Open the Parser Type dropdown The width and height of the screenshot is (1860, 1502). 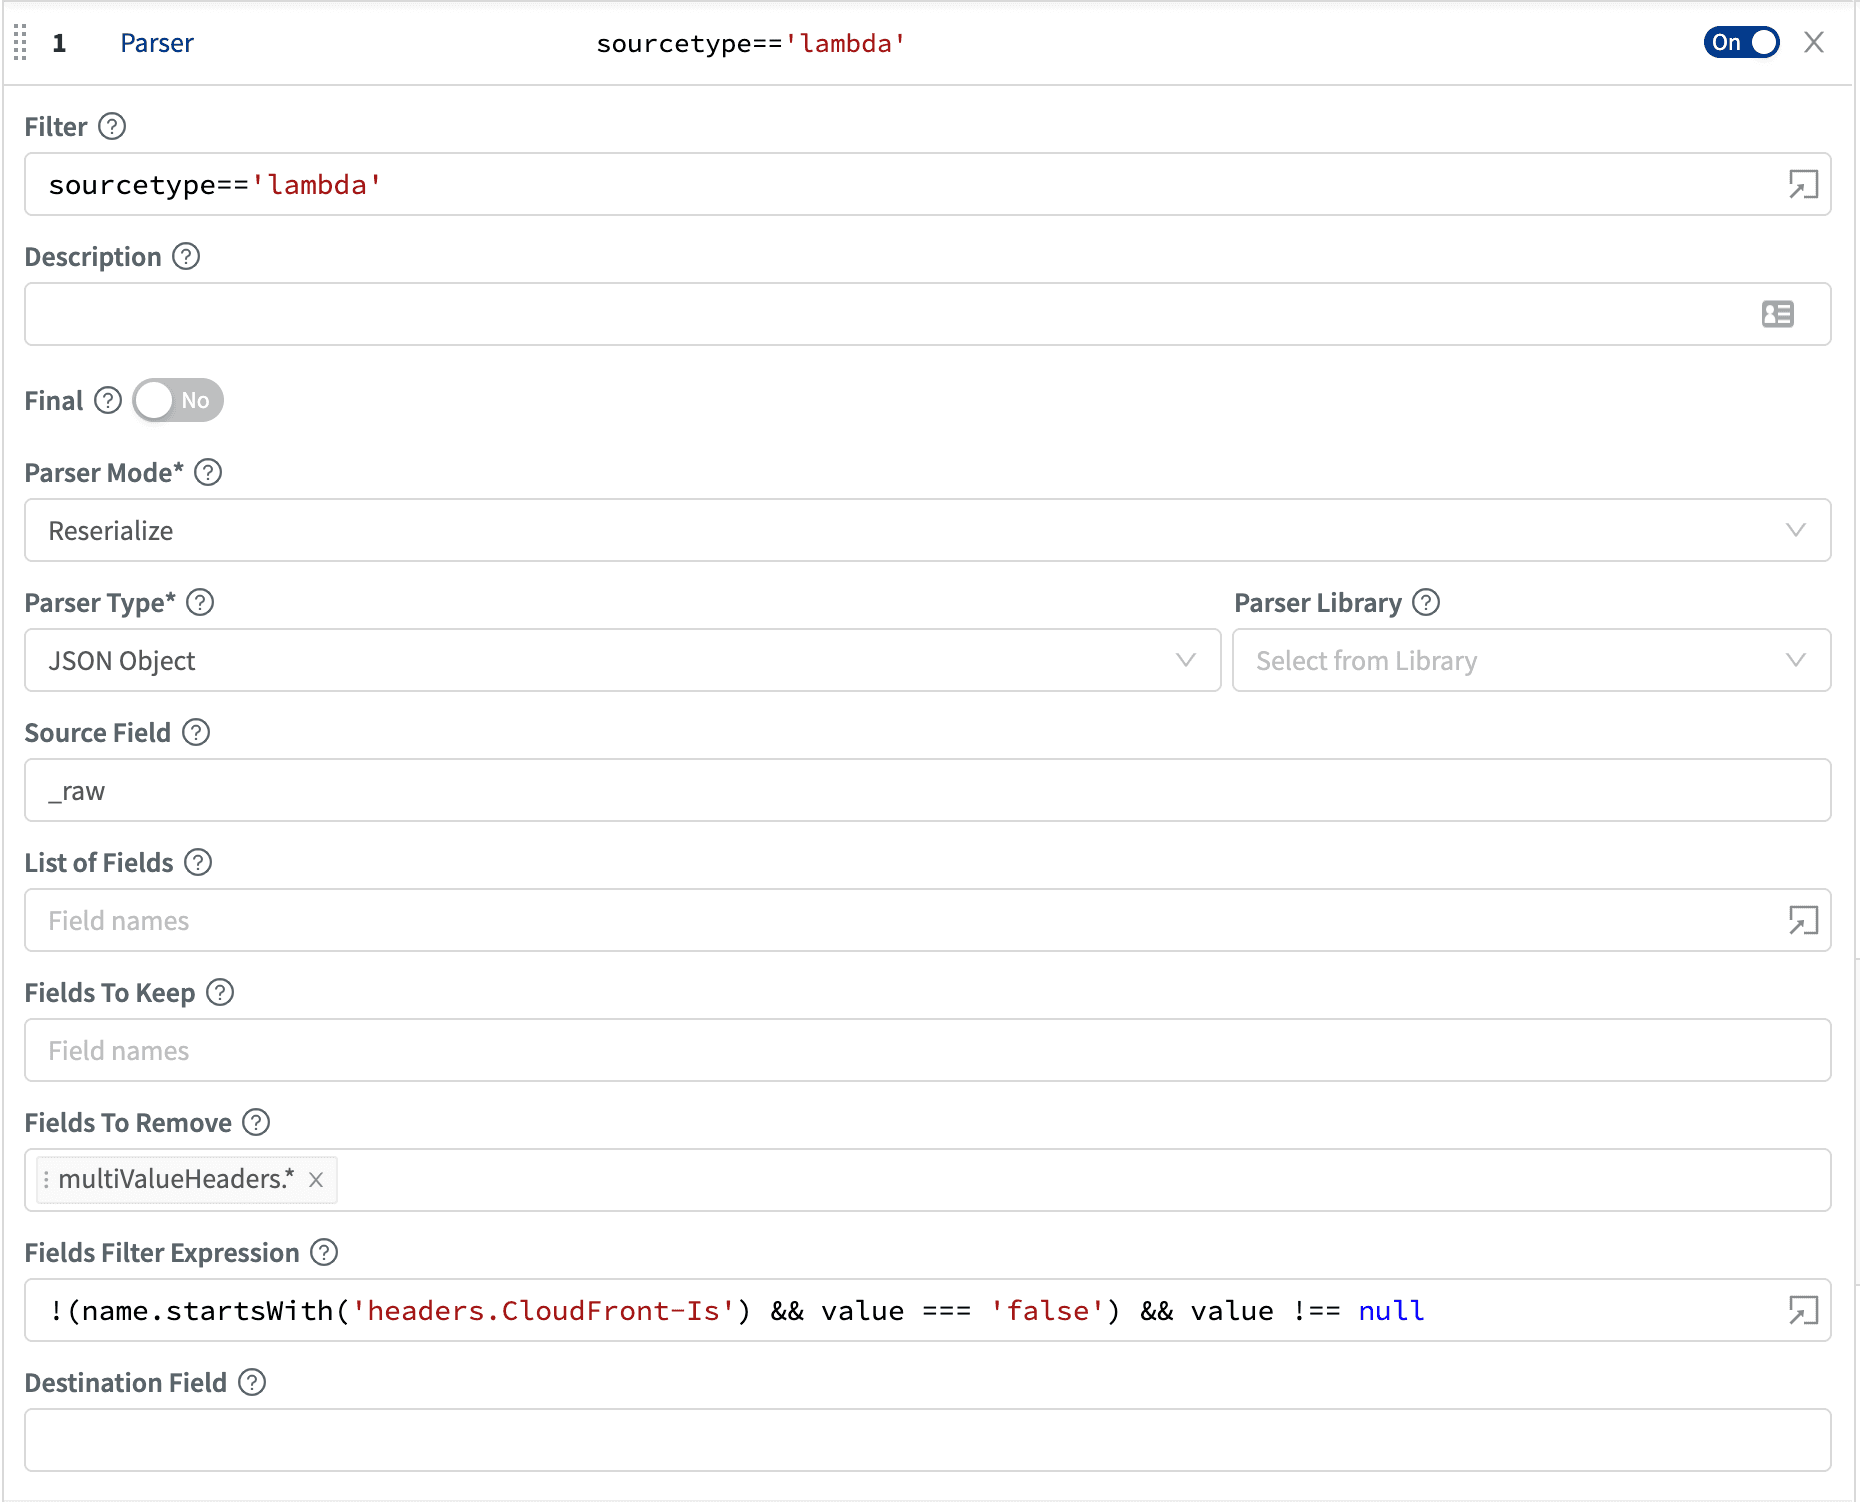(1186, 660)
